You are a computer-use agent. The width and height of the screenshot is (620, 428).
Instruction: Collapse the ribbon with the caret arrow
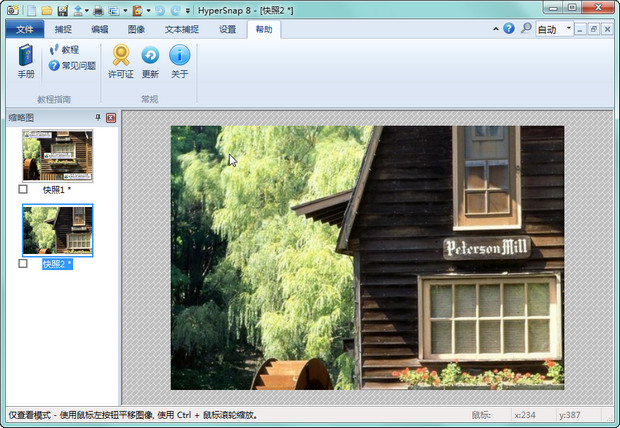tap(496, 29)
